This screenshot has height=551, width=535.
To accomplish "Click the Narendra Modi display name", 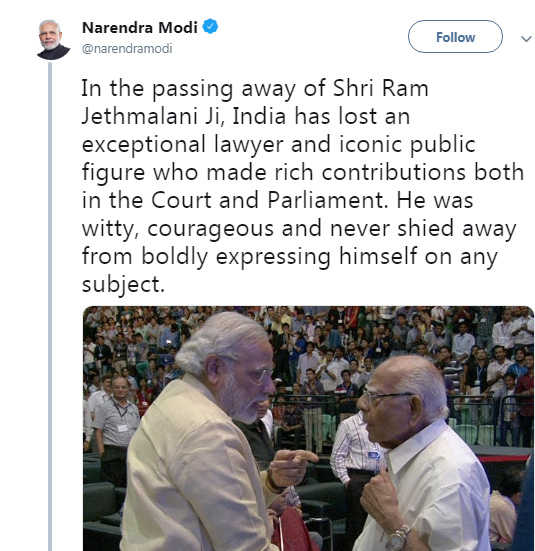I will coord(140,27).
